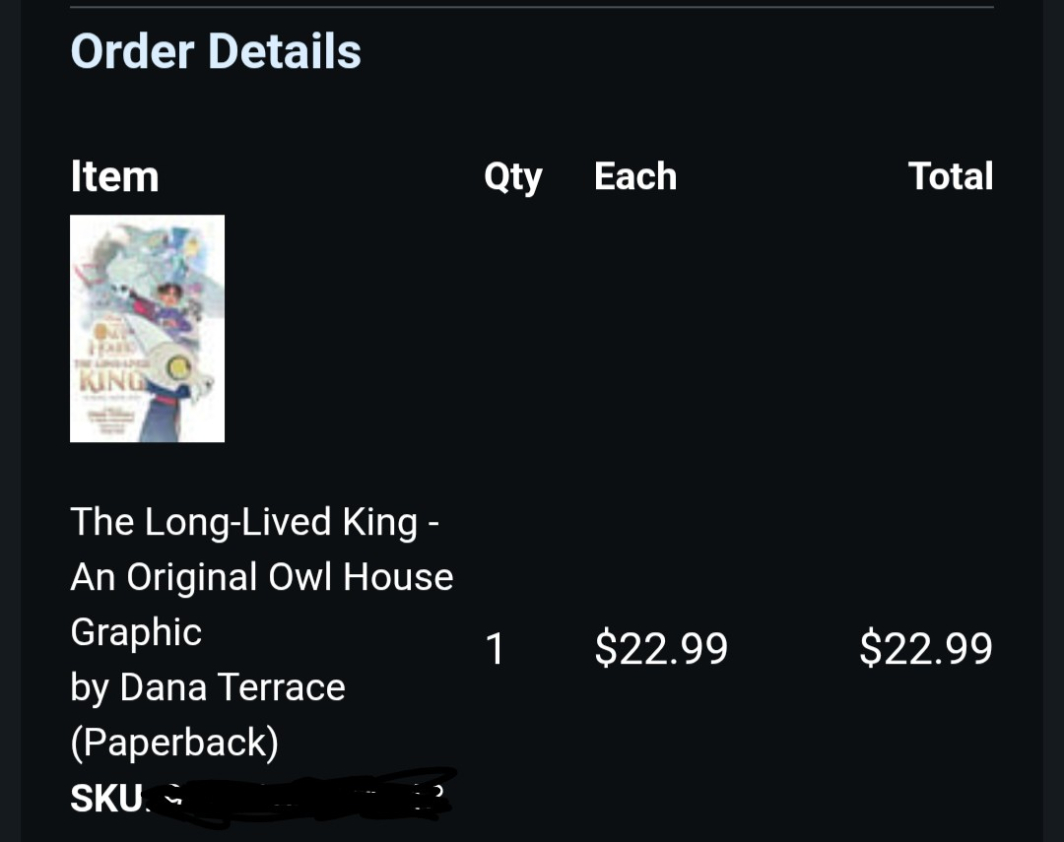The width and height of the screenshot is (1064, 842).
Task: Select the "Each" column header
Action: click(635, 177)
